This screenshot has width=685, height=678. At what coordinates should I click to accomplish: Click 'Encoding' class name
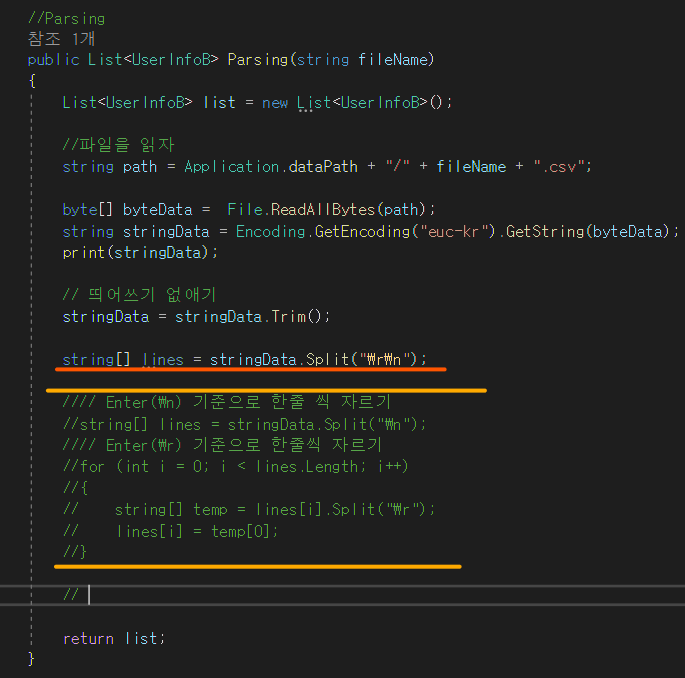[270, 231]
